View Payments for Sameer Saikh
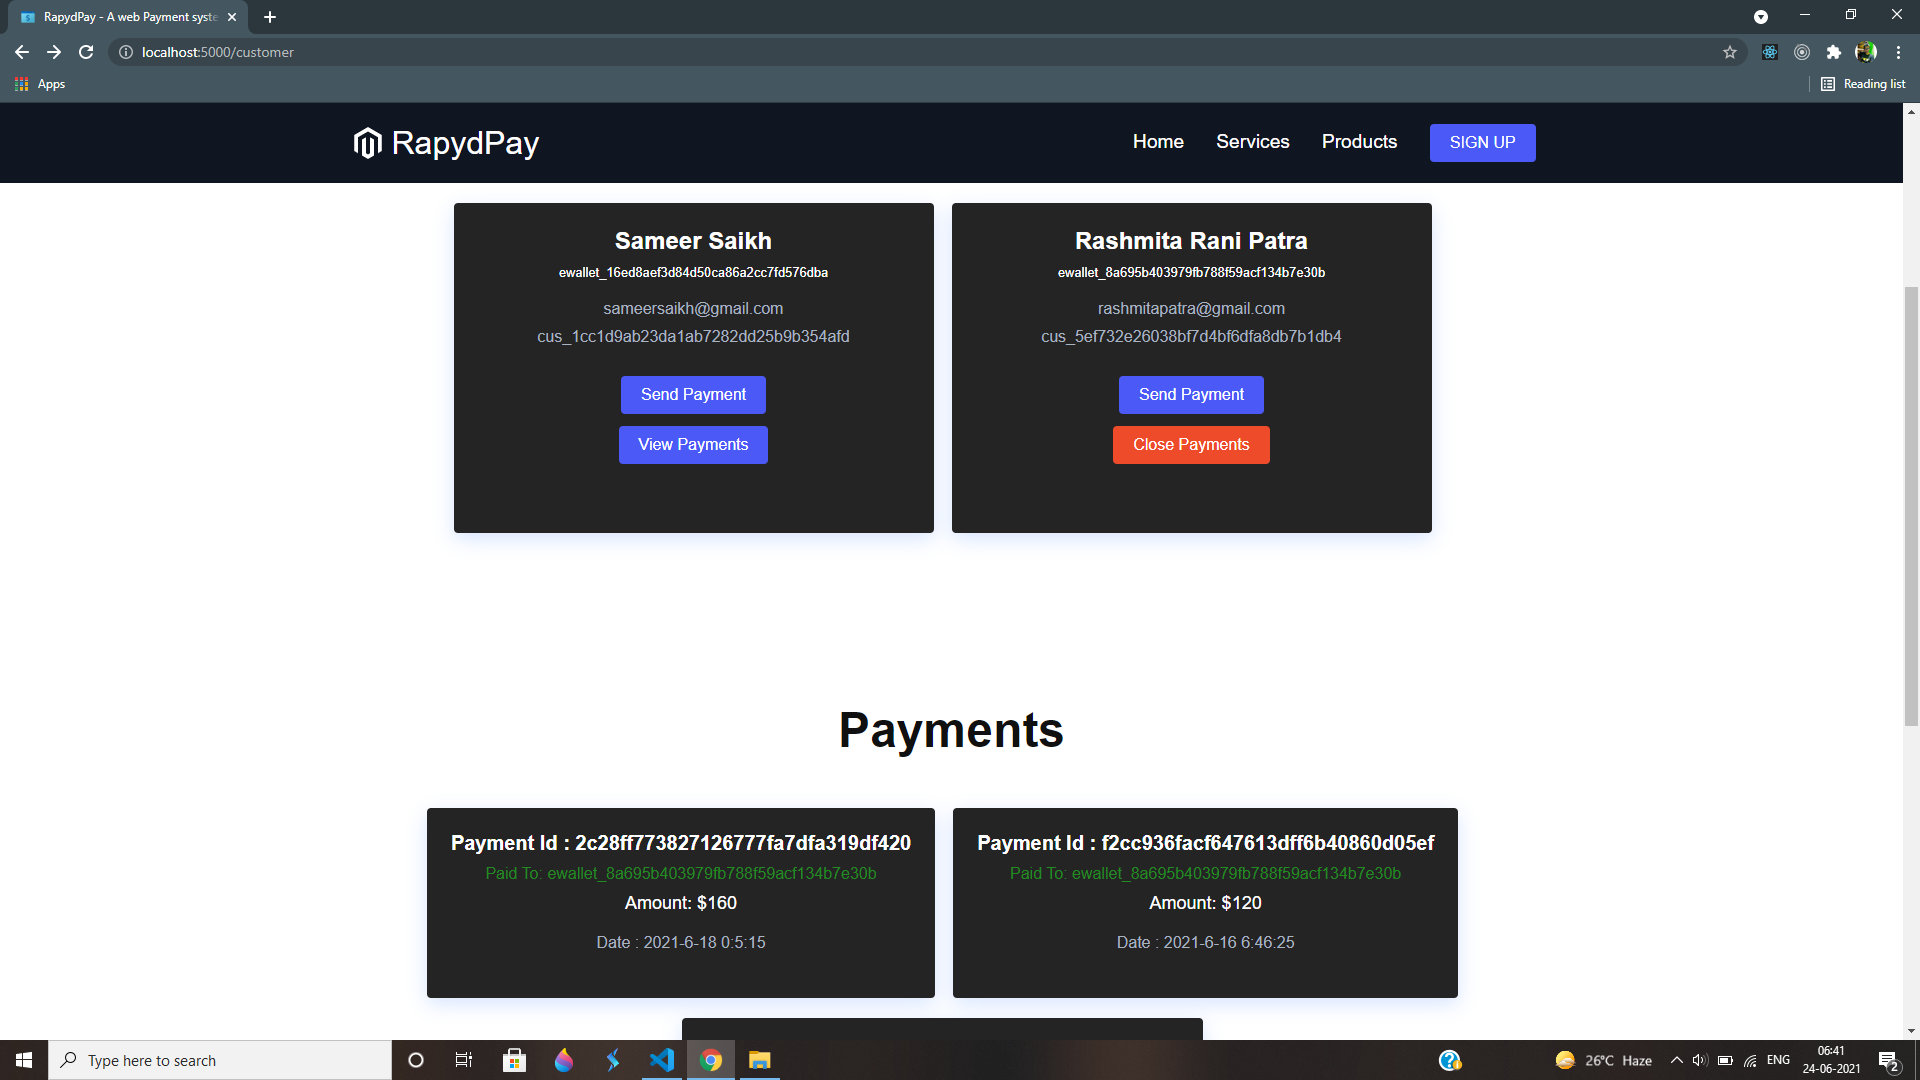Image resolution: width=1920 pixels, height=1080 pixels. pos(693,445)
